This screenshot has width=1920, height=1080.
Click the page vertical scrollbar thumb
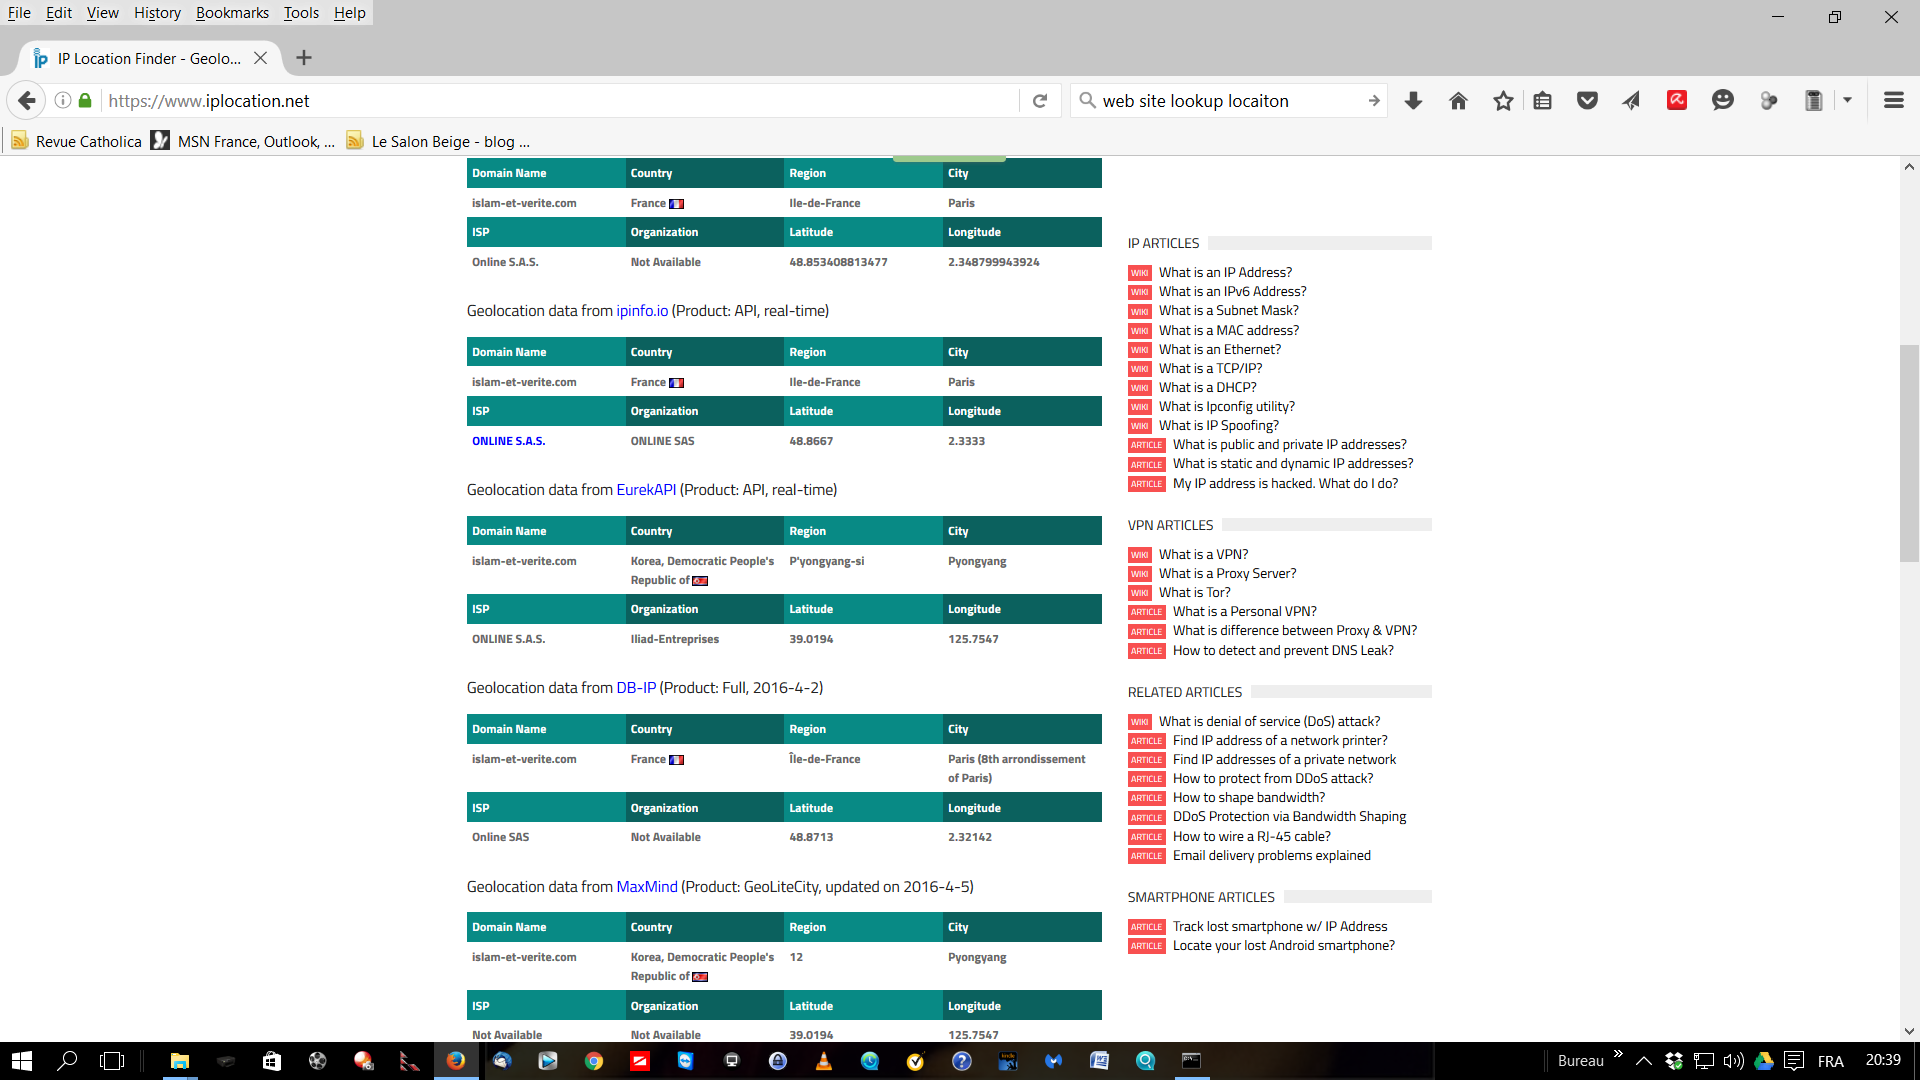tap(1909, 452)
